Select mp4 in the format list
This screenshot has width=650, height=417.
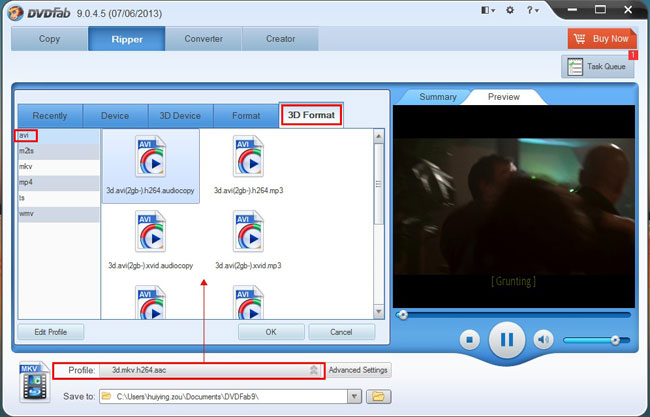tap(58, 182)
